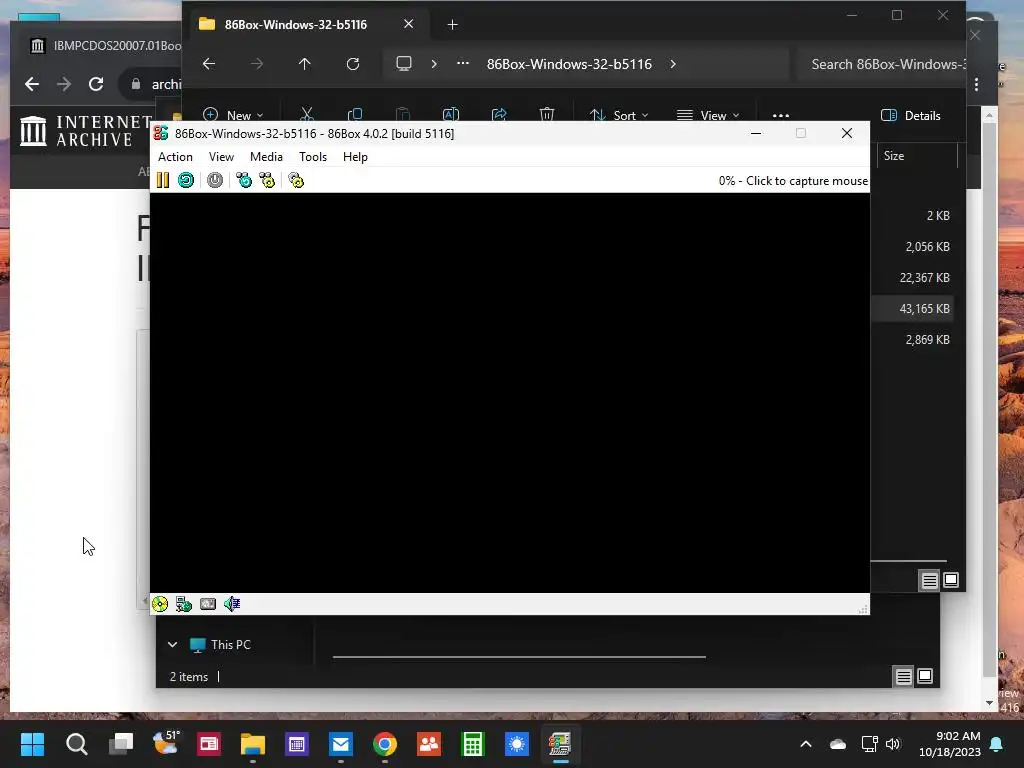
Task: Click the black emulator screen to capture mouse
Action: [510, 392]
